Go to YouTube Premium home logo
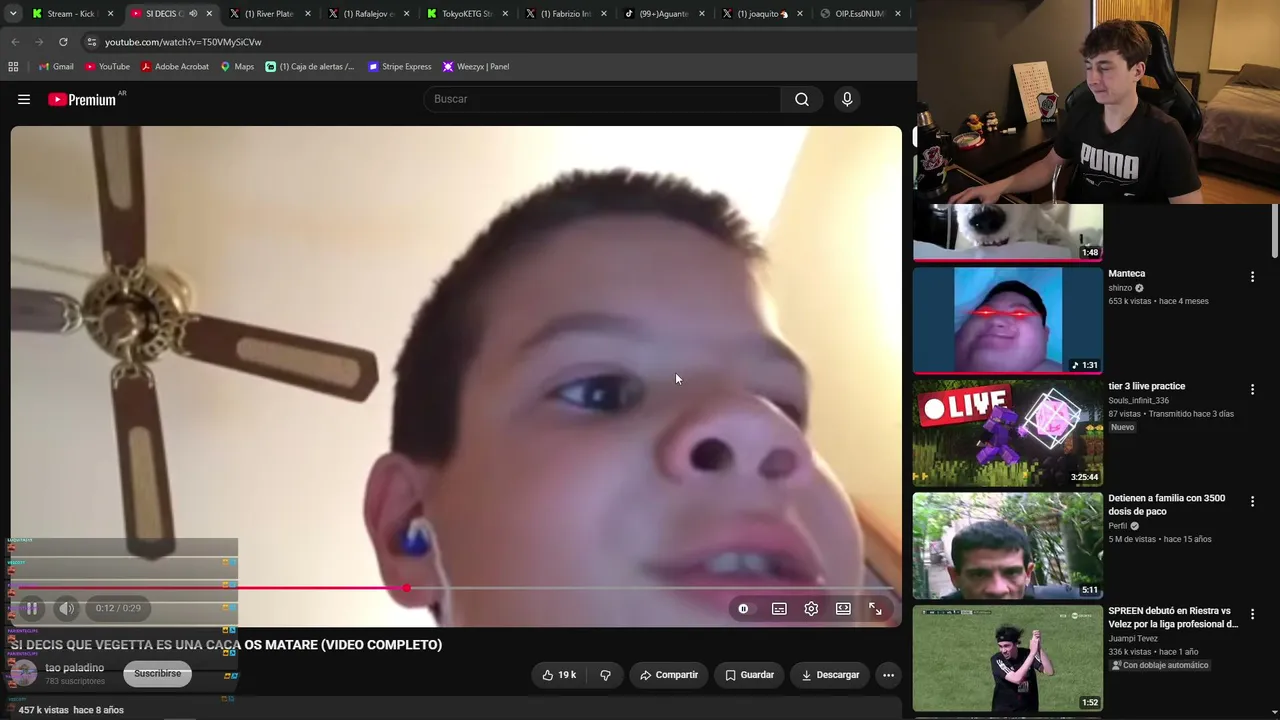 coord(82,99)
